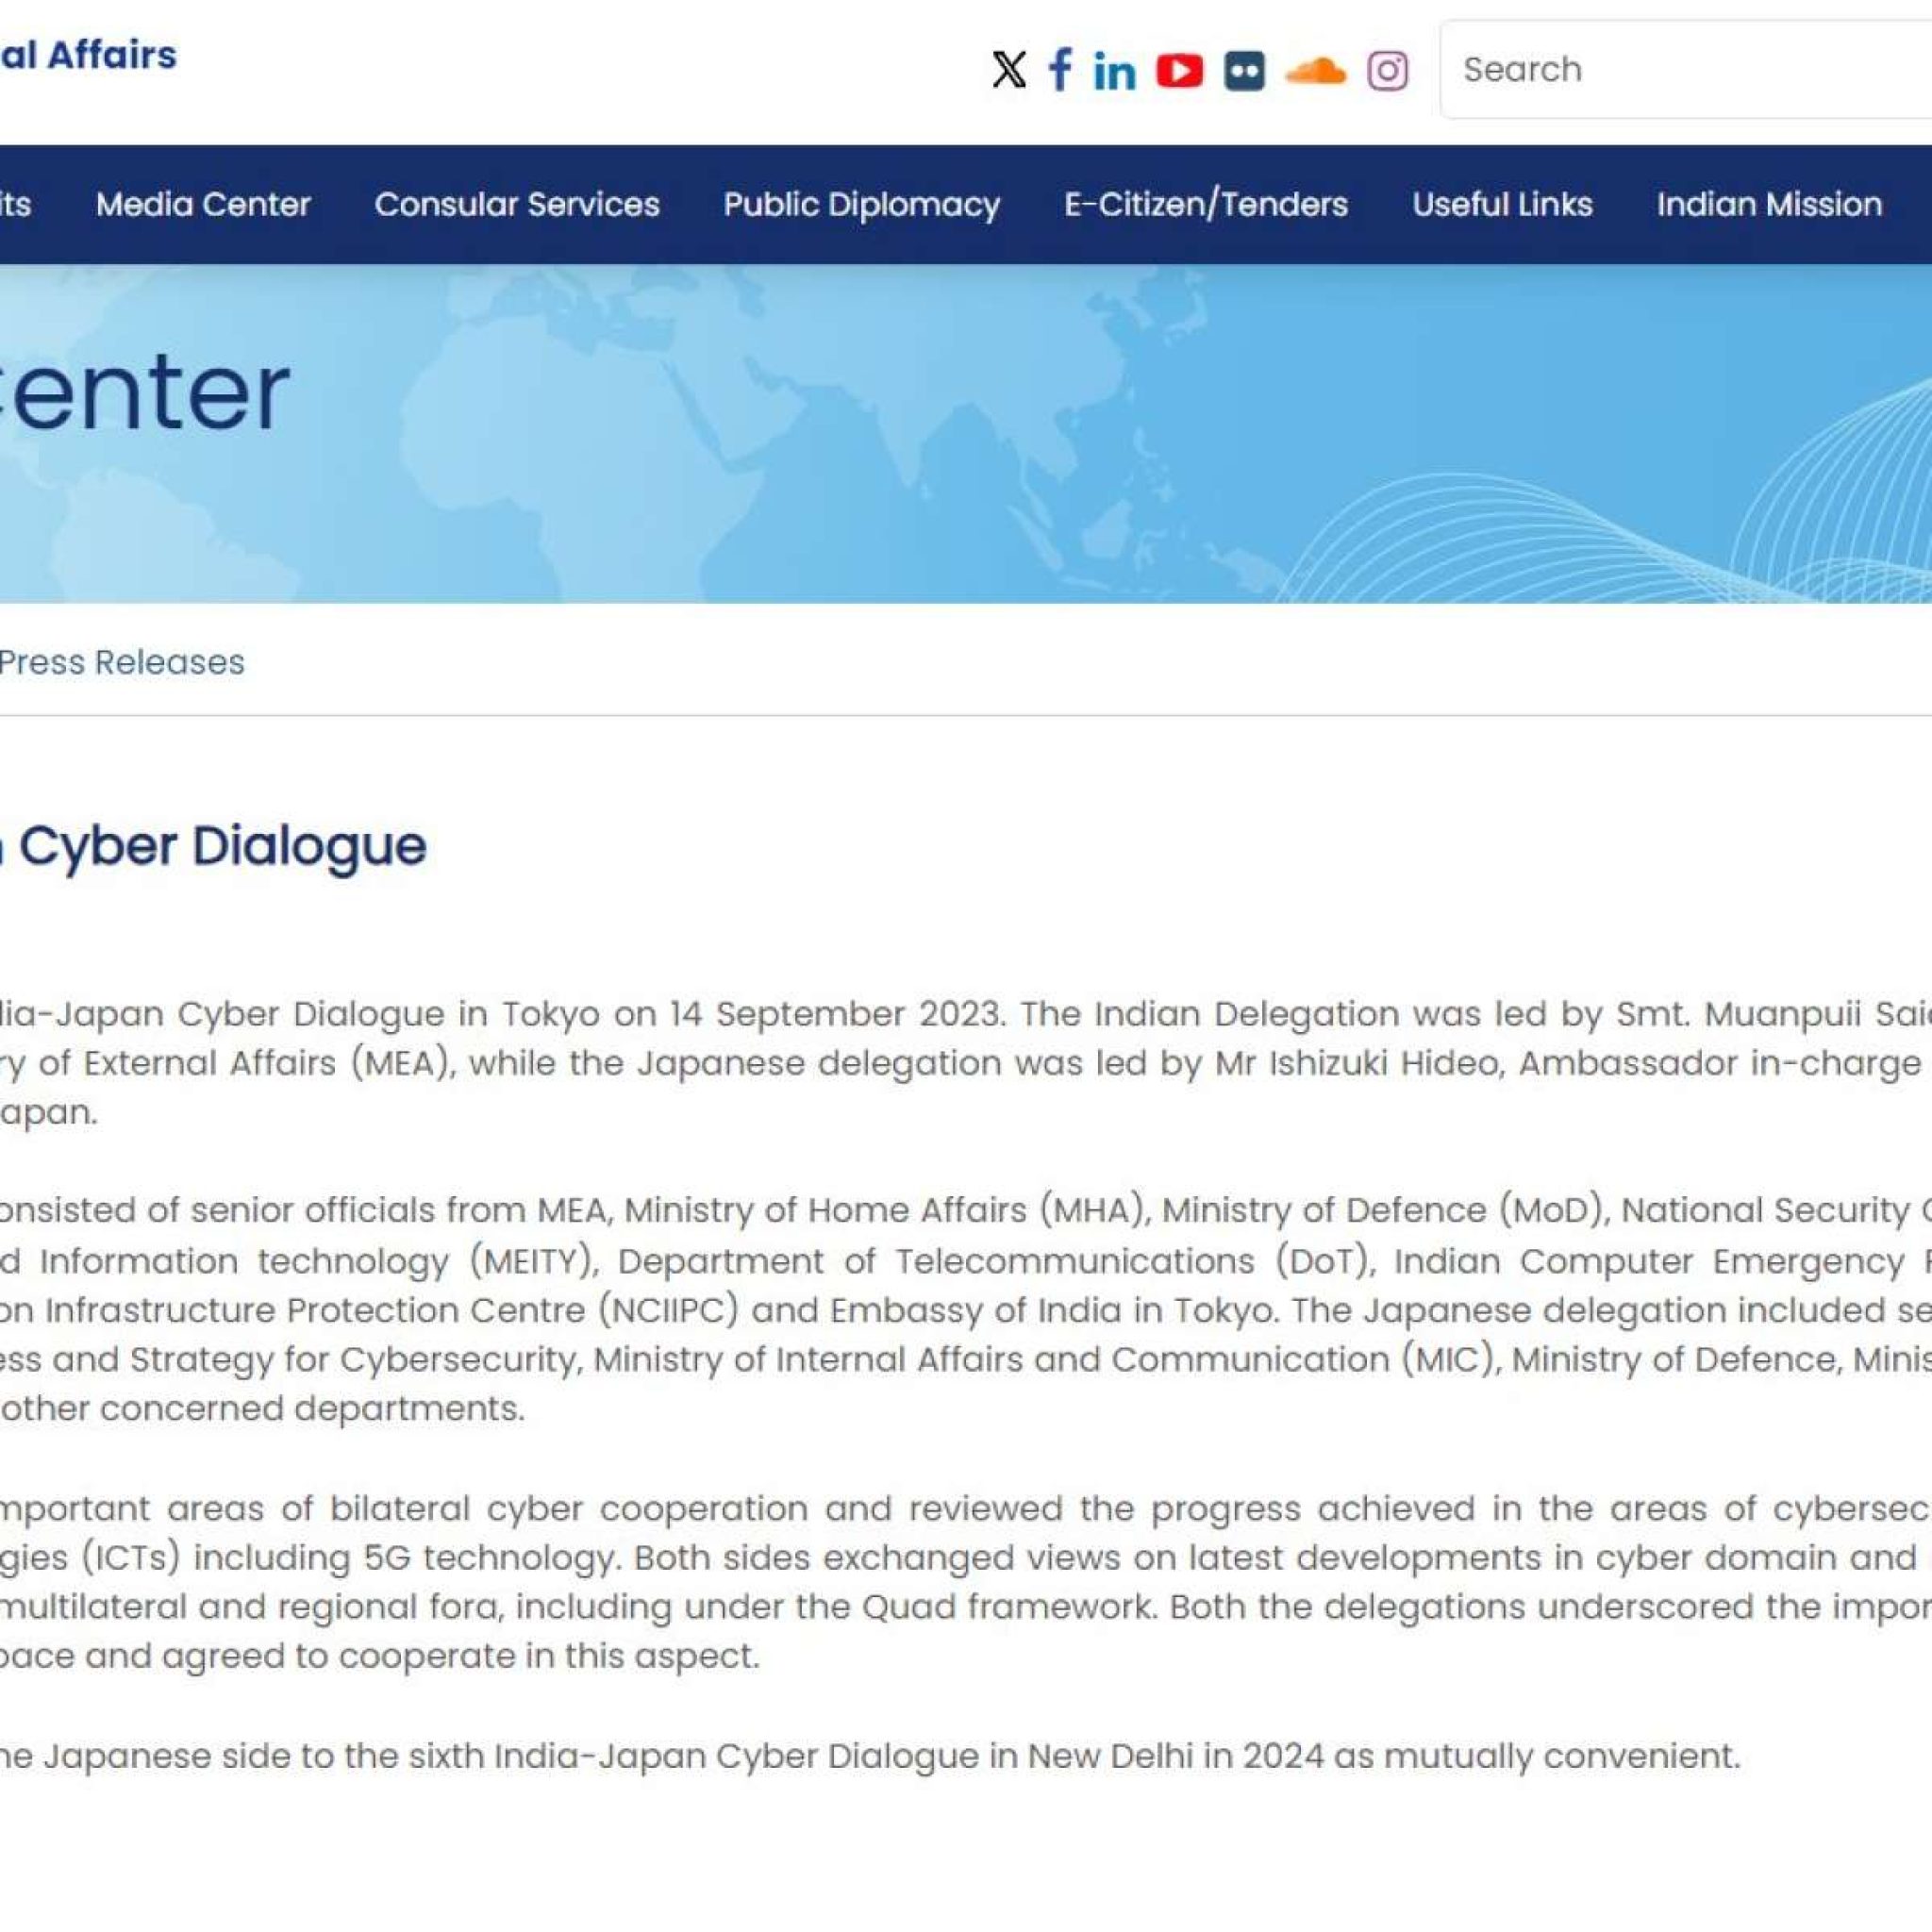The width and height of the screenshot is (1932, 1932).
Task: Open the partially visible leftmost nav item
Action: (x=15, y=204)
